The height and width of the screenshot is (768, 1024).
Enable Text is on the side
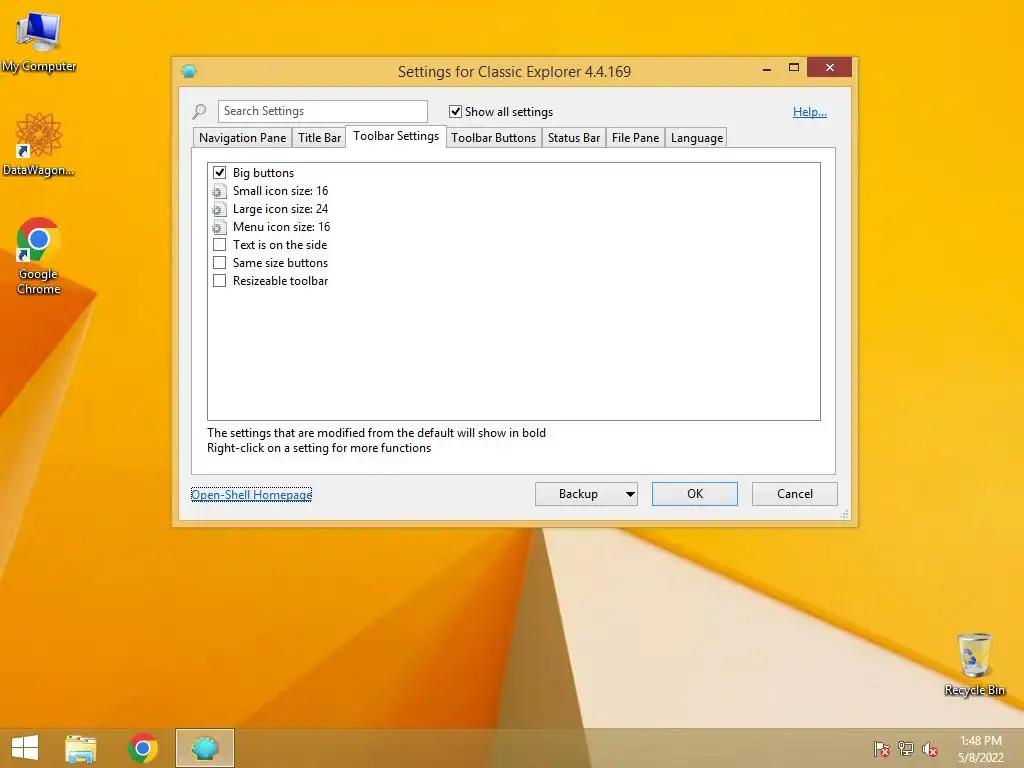(219, 245)
